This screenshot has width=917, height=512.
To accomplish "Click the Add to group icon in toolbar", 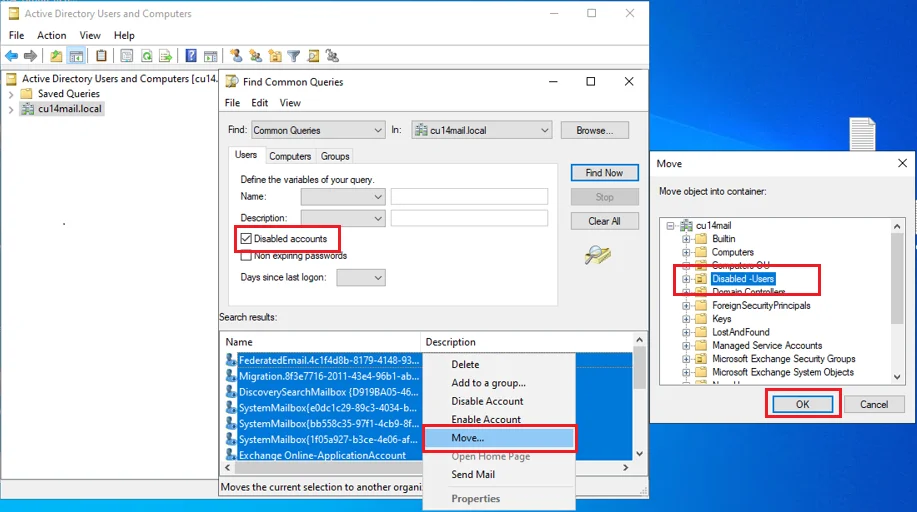I will (x=333, y=56).
